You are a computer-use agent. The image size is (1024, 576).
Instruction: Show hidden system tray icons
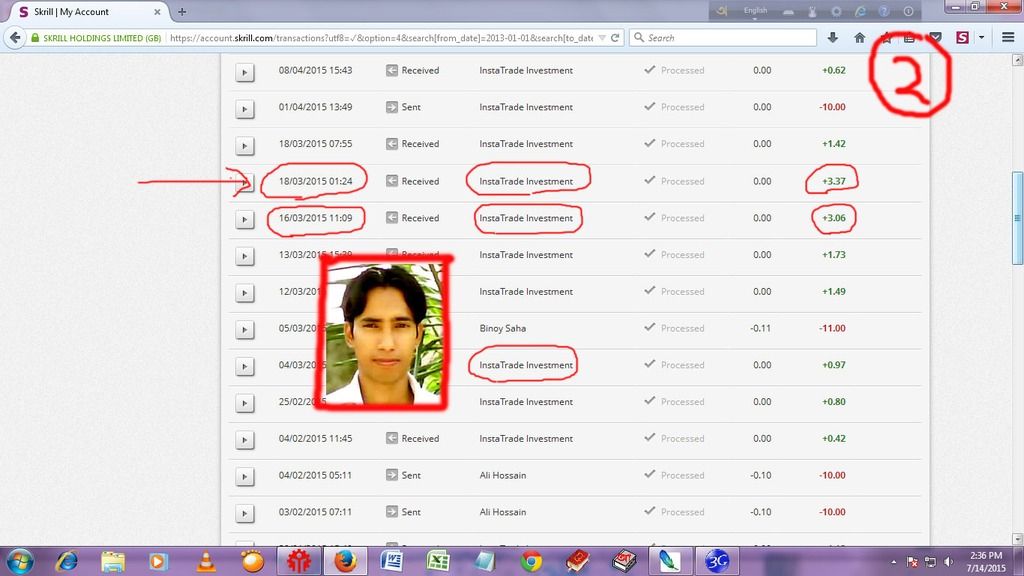(893, 562)
